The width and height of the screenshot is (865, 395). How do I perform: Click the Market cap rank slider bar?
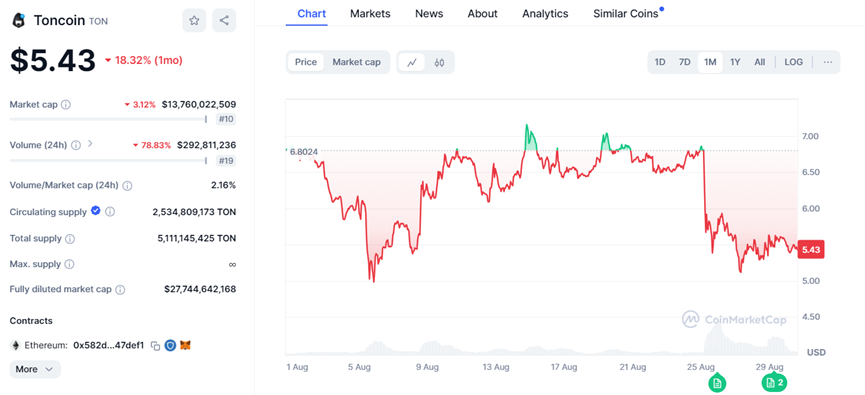coord(108,119)
